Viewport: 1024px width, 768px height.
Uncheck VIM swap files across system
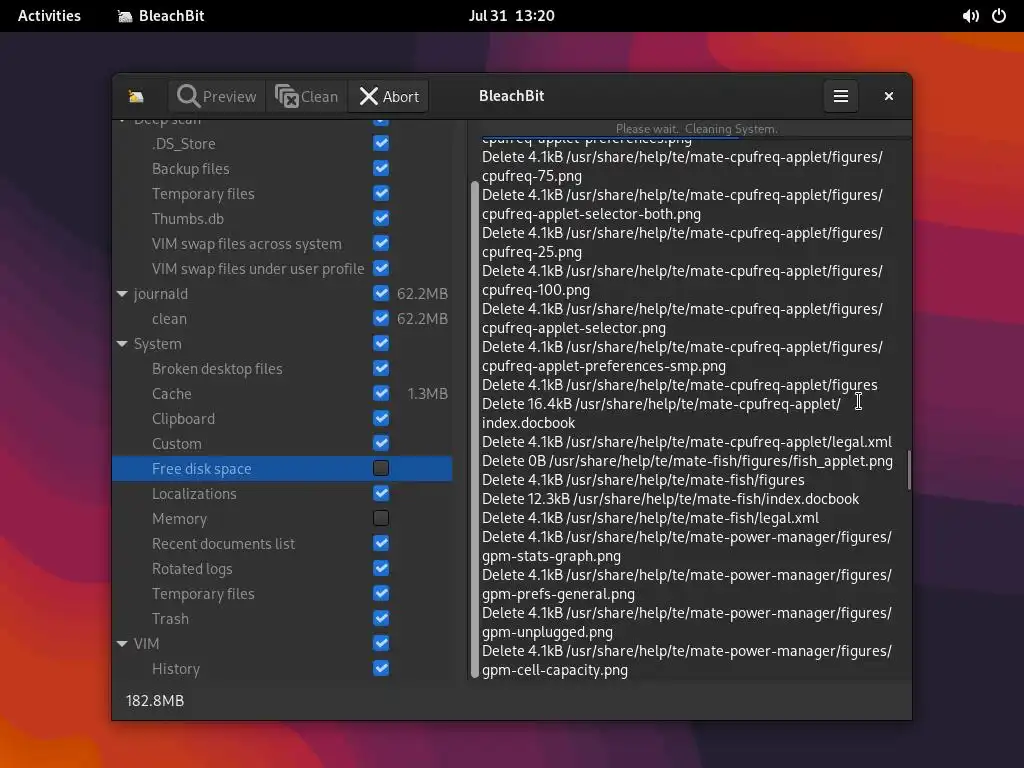(x=381, y=244)
